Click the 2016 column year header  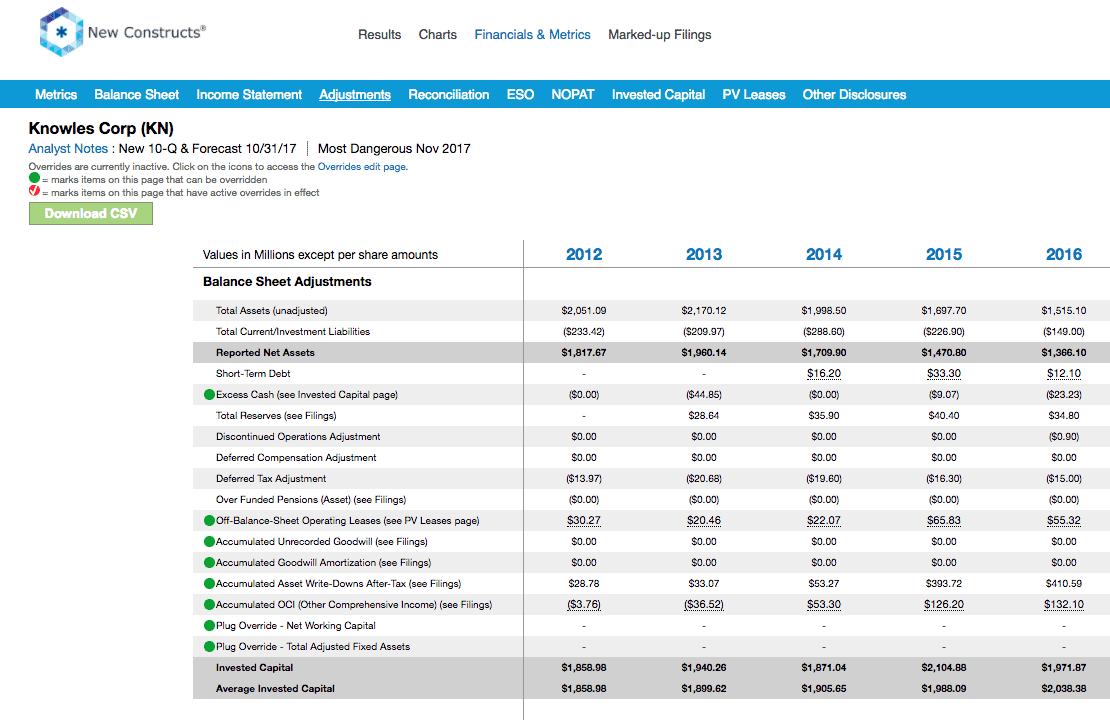[1064, 255]
